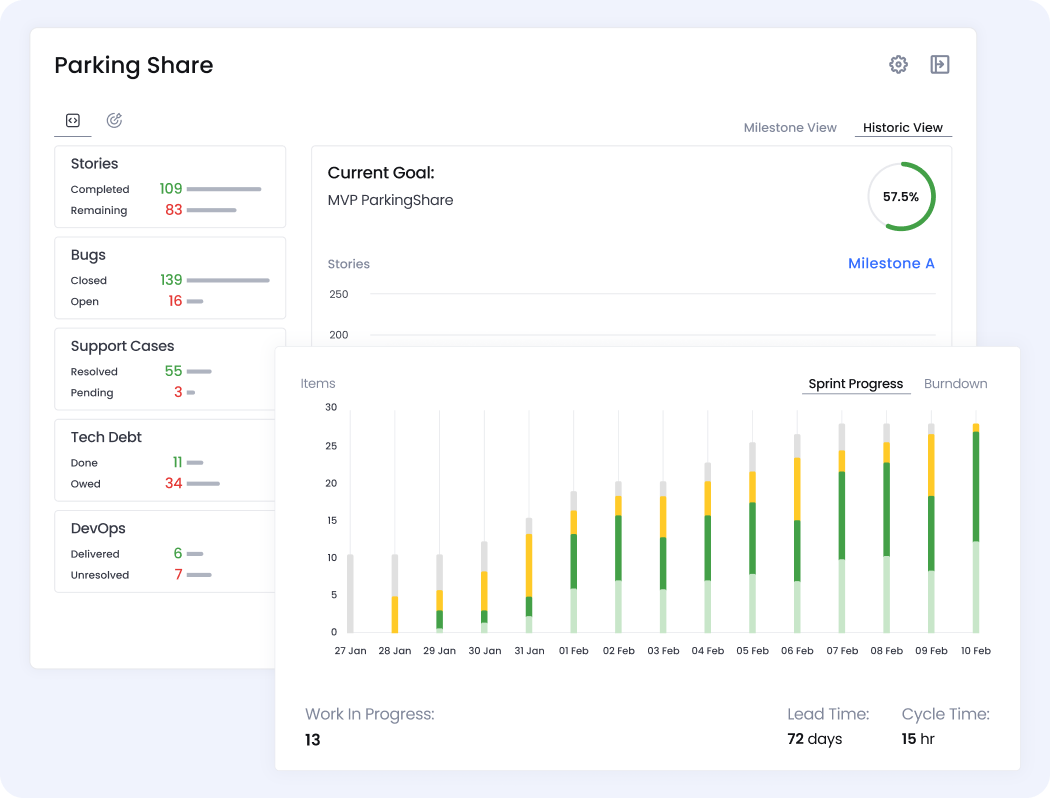1050x798 pixels.
Task: Click the pending support cases count 3
Action: pyautogui.click(x=178, y=392)
